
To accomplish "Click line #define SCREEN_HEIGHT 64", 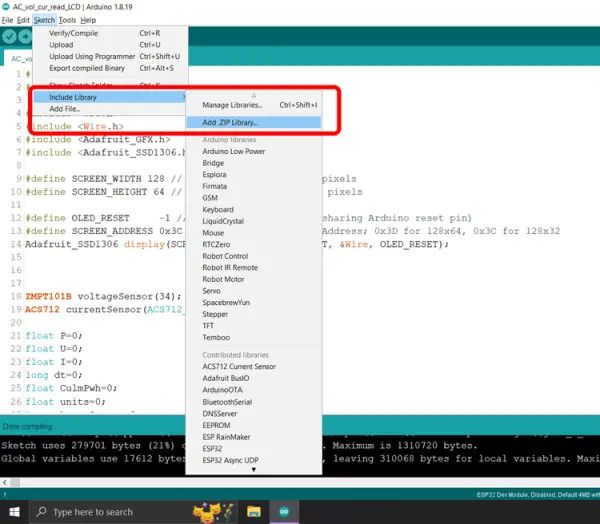I will click(x=96, y=192).
